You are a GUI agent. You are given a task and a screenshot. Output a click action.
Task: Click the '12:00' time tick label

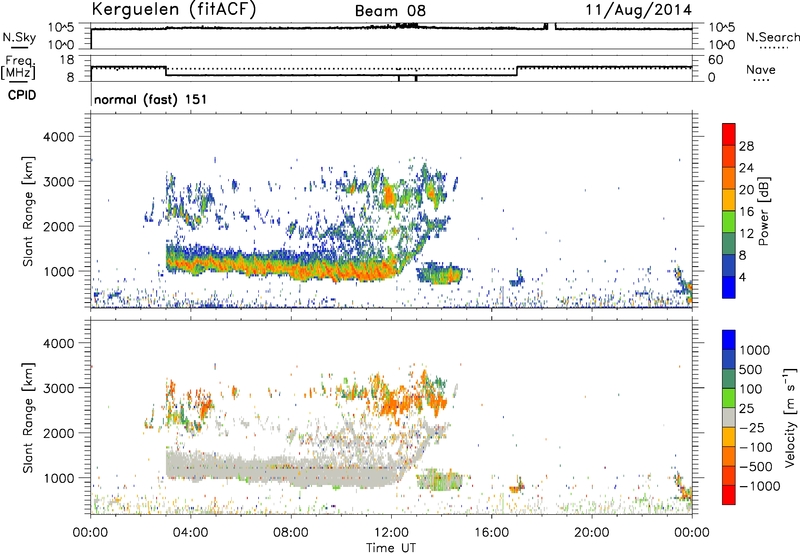tap(391, 533)
